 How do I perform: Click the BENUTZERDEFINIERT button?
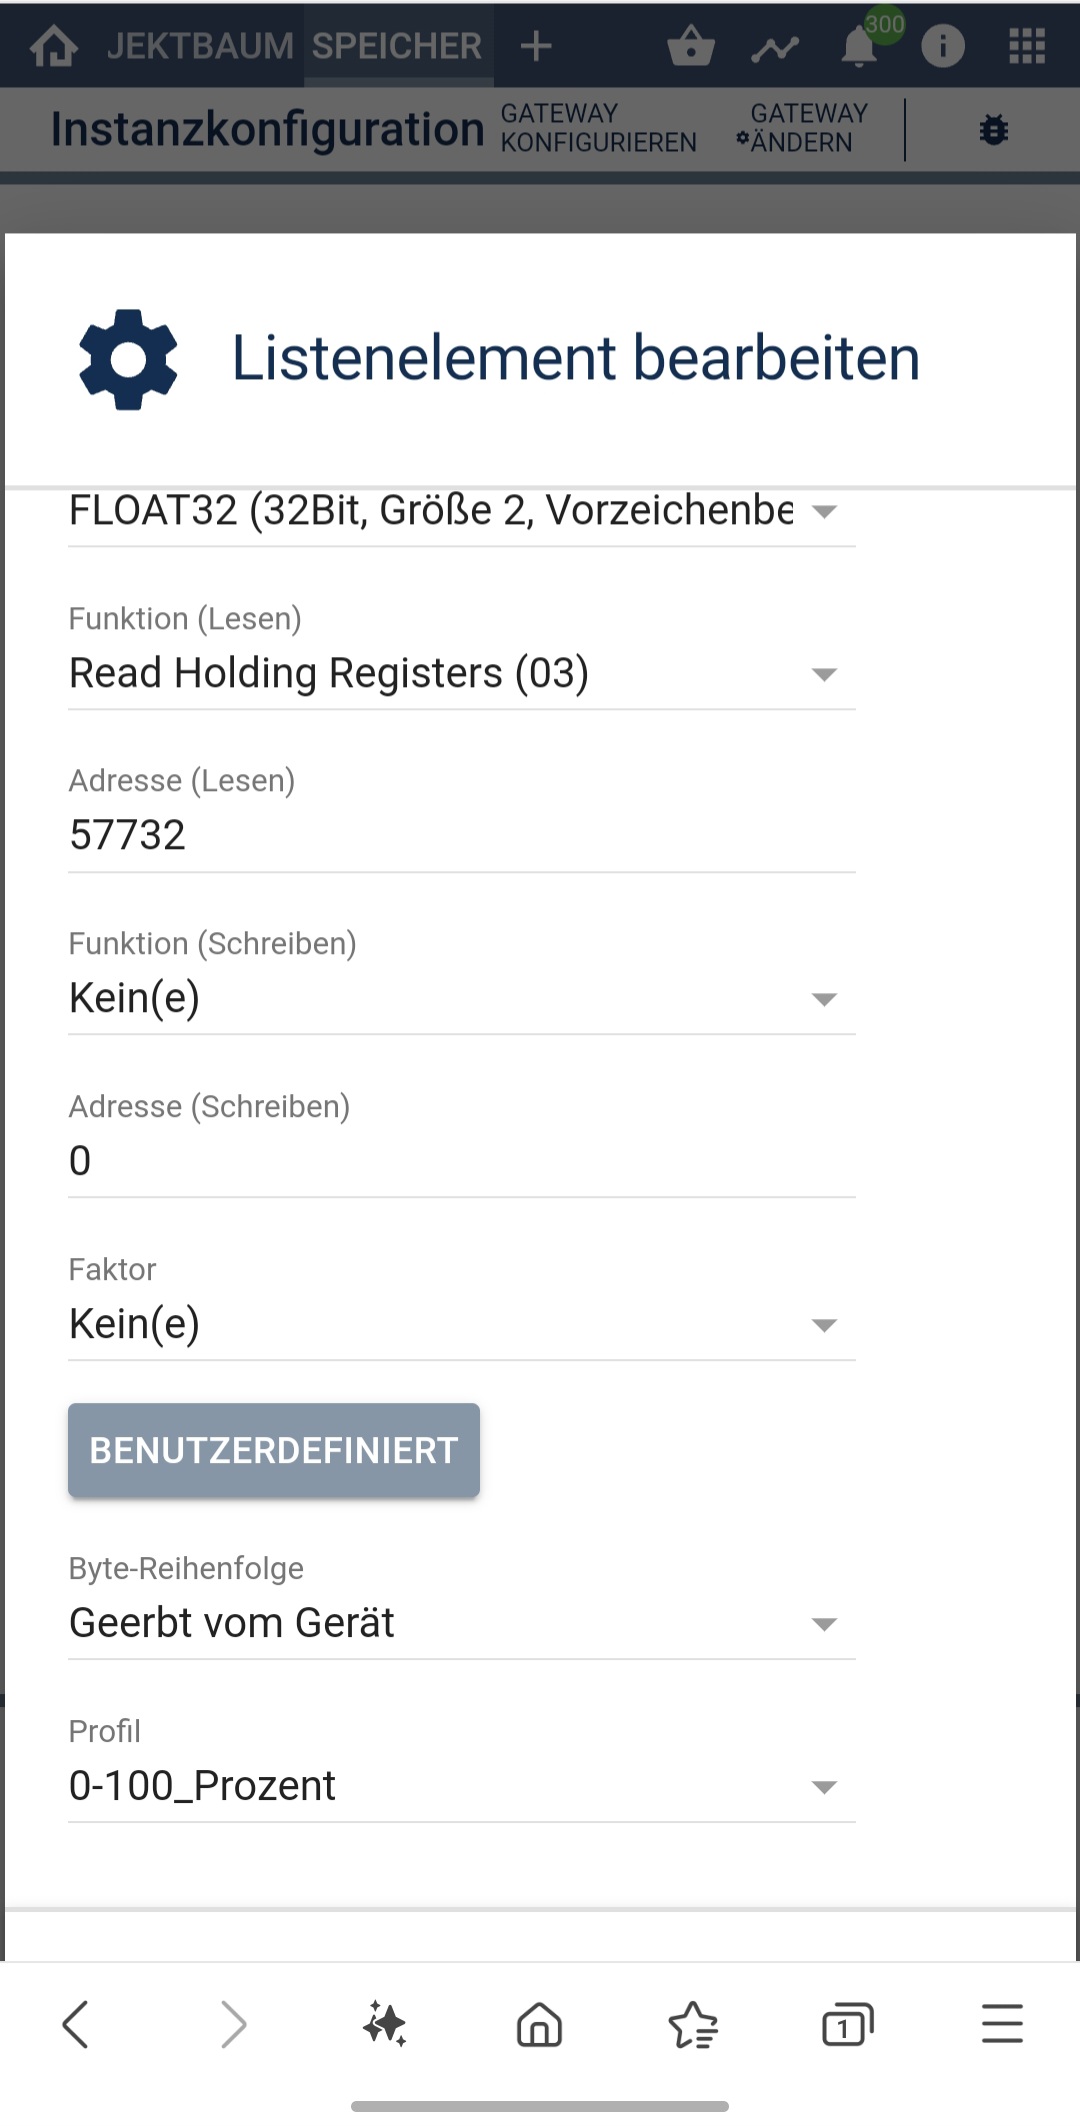click(274, 1450)
